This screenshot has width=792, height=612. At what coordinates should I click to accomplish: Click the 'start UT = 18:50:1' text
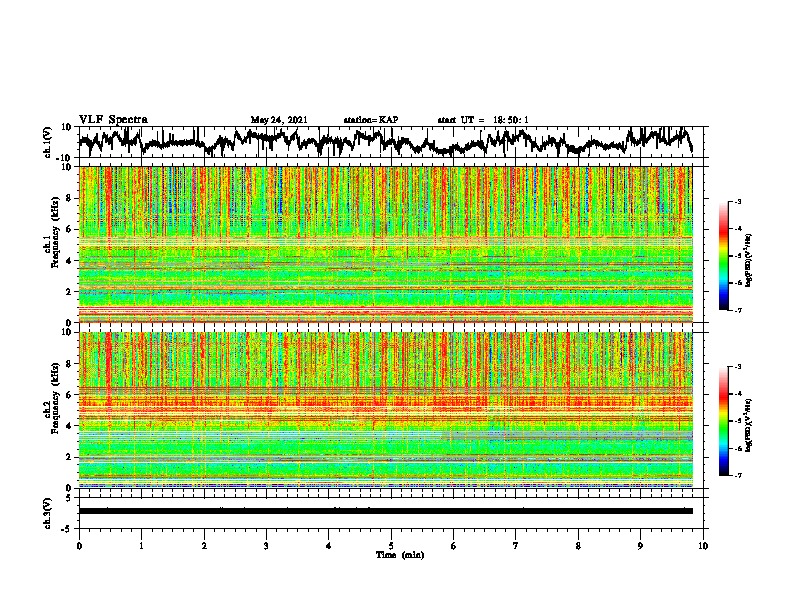click(483, 120)
